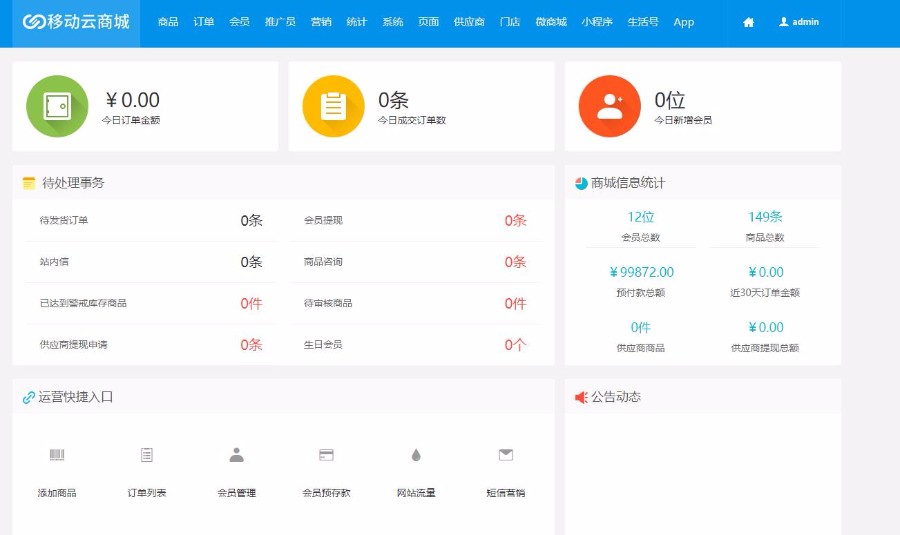The width and height of the screenshot is (900, 535).
Task: Click the 149条 total products count
Action: 765,217
